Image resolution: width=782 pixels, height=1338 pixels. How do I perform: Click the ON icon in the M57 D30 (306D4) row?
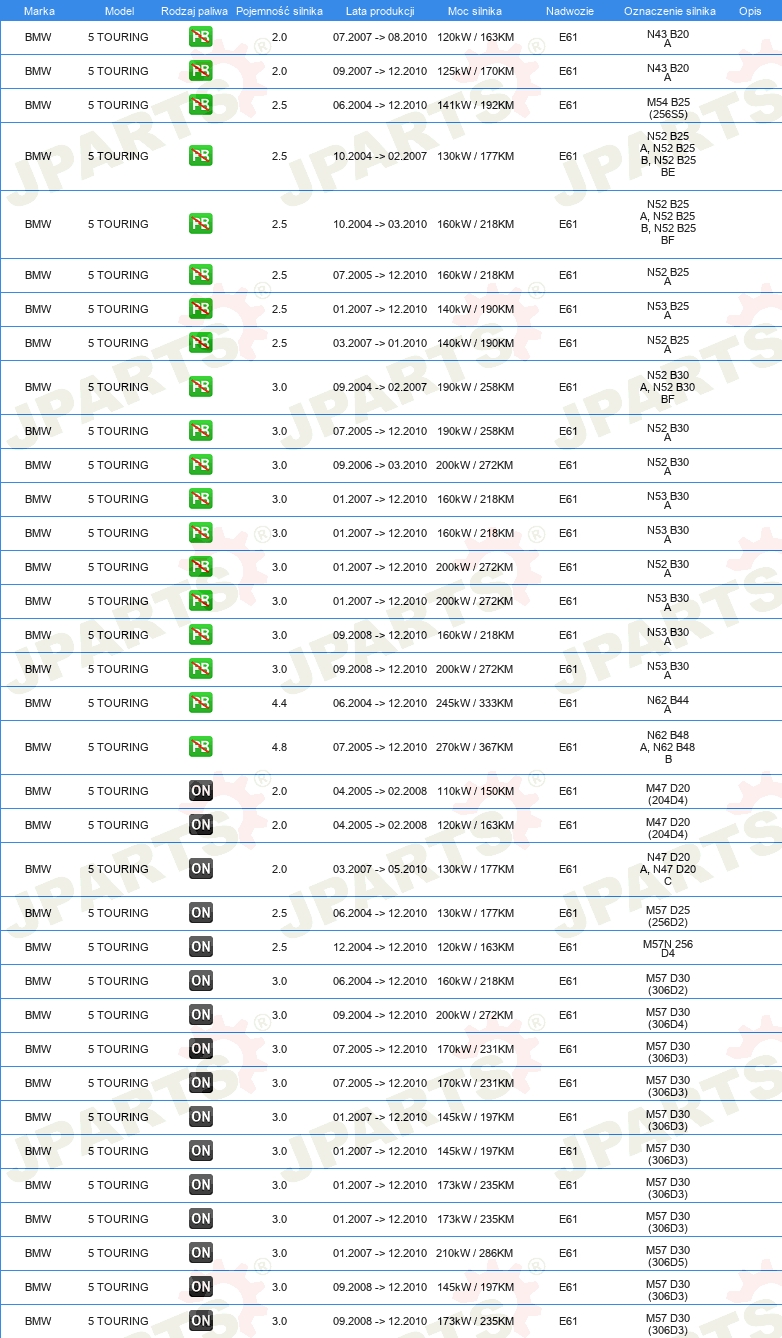click(x=201, y=1015)
